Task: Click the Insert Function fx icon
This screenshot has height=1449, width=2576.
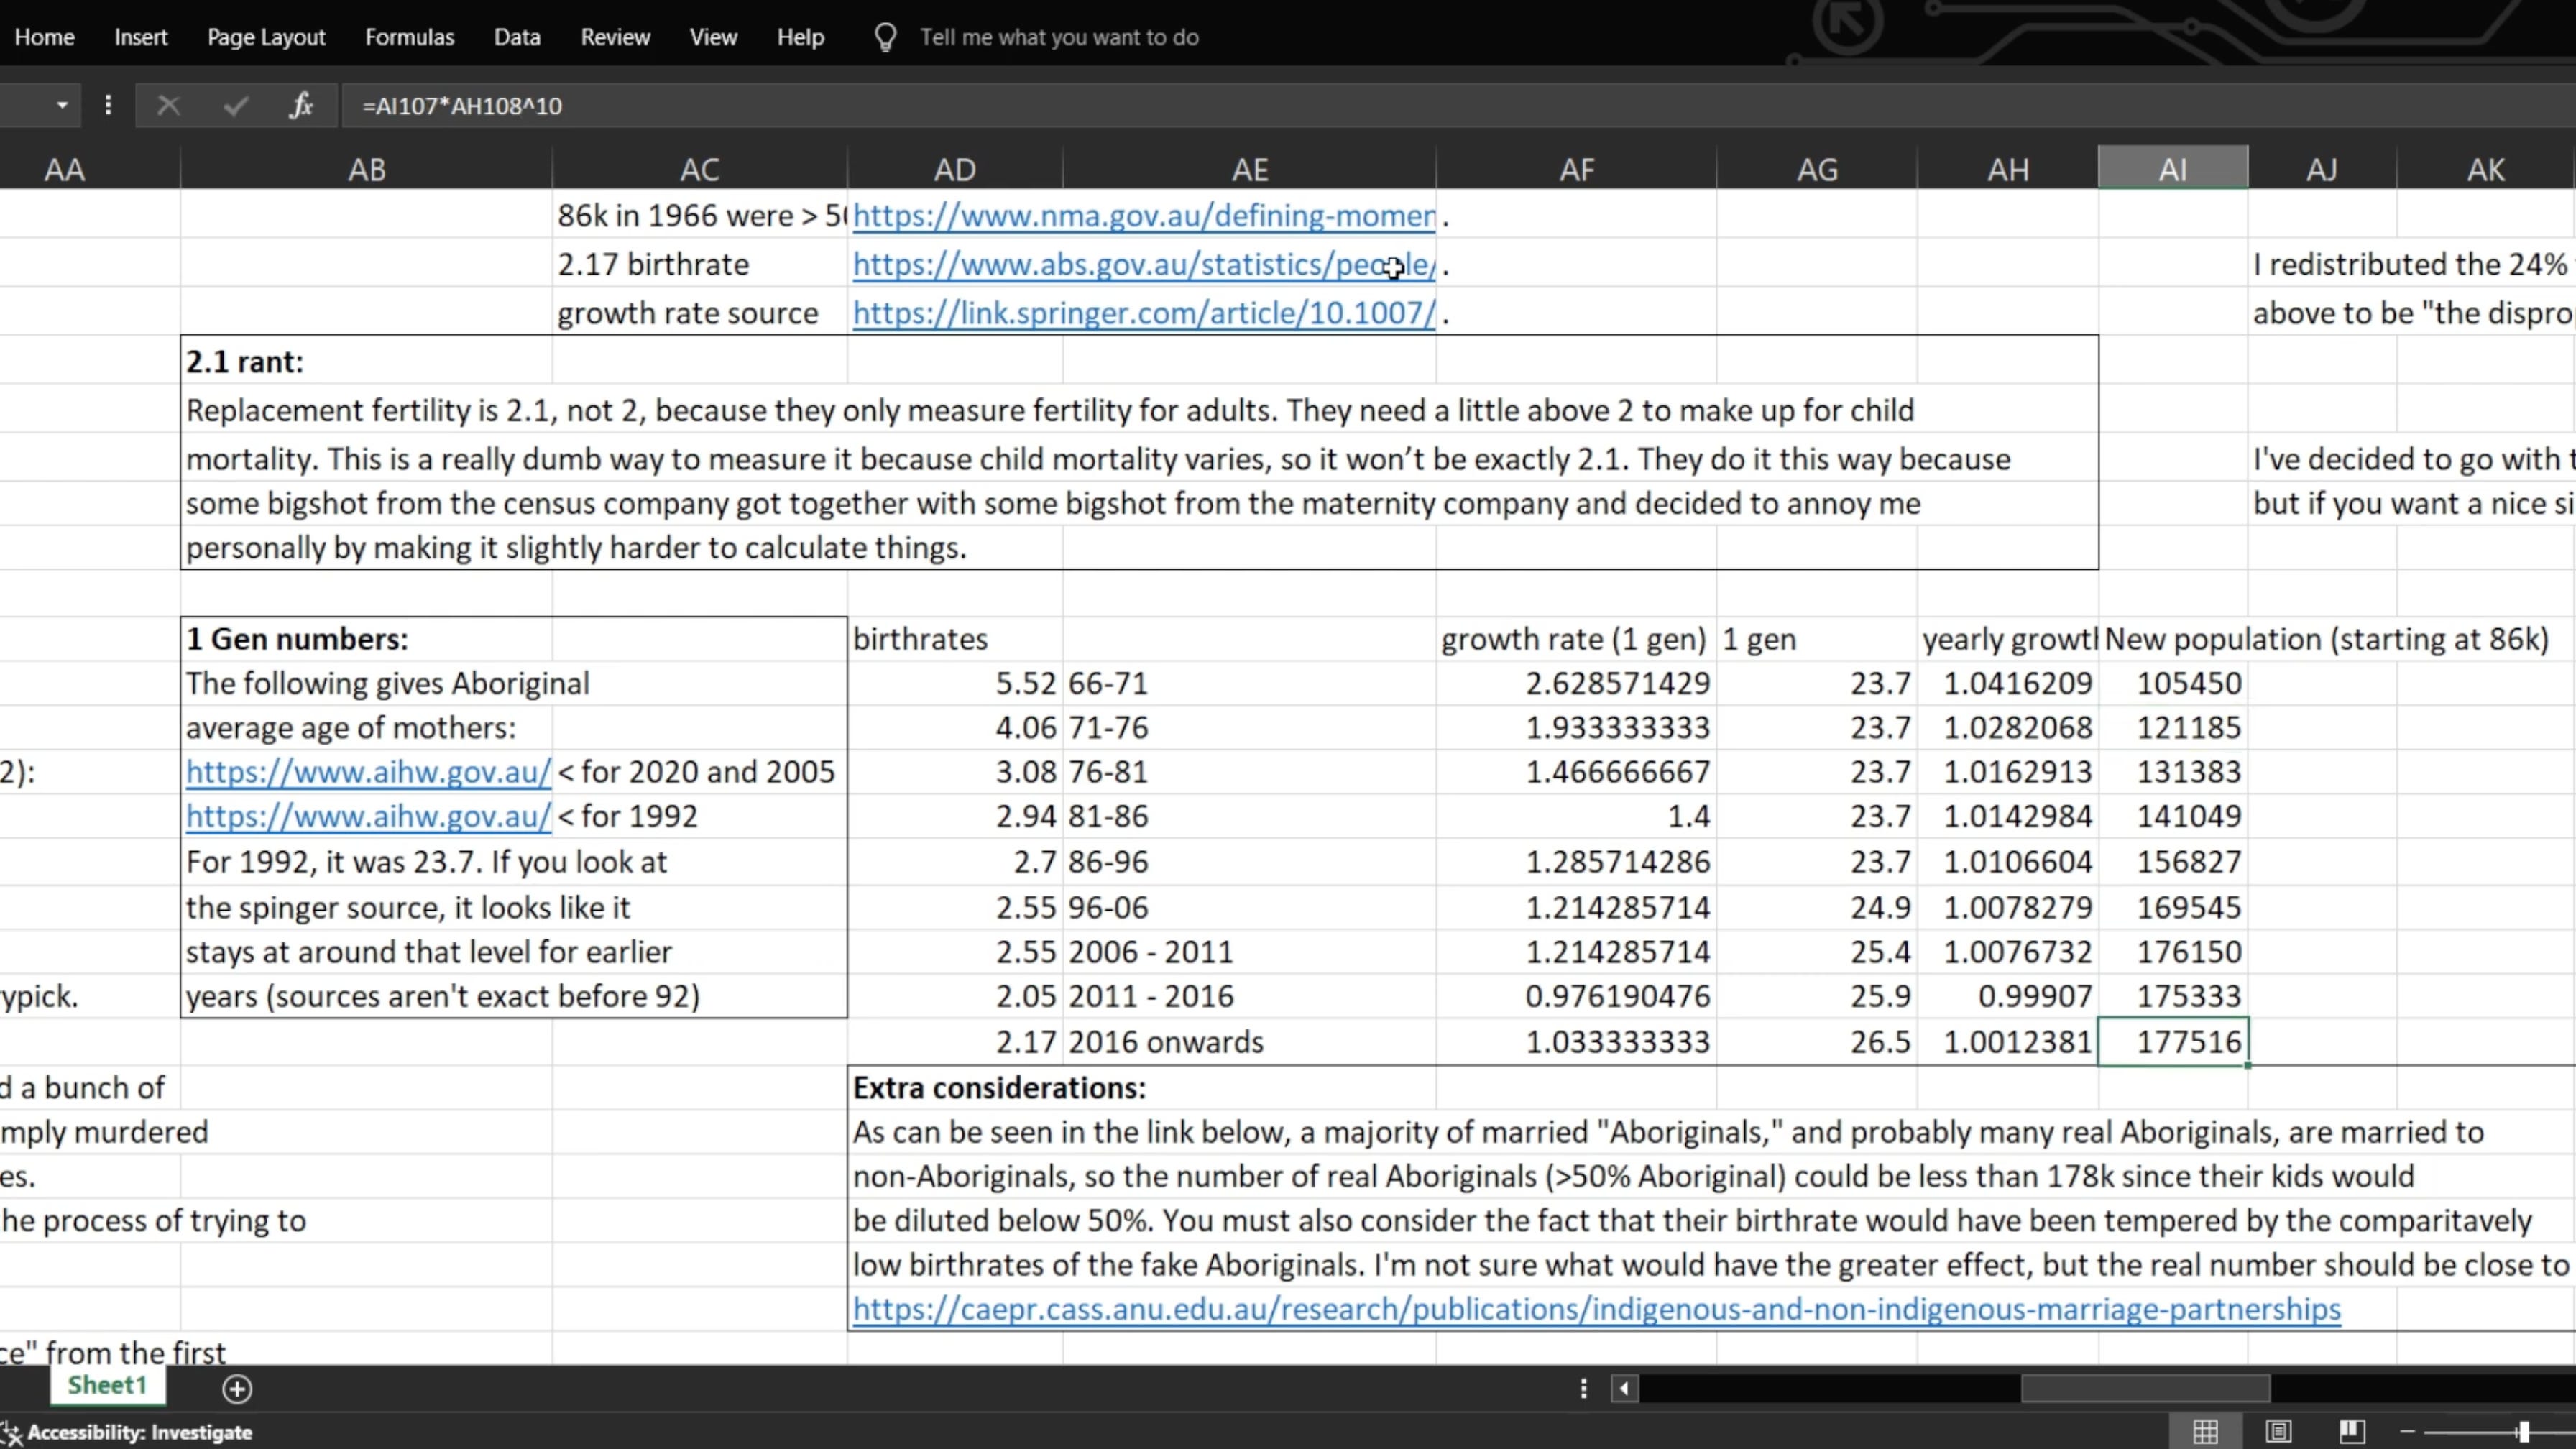Action: coord(301,105)
